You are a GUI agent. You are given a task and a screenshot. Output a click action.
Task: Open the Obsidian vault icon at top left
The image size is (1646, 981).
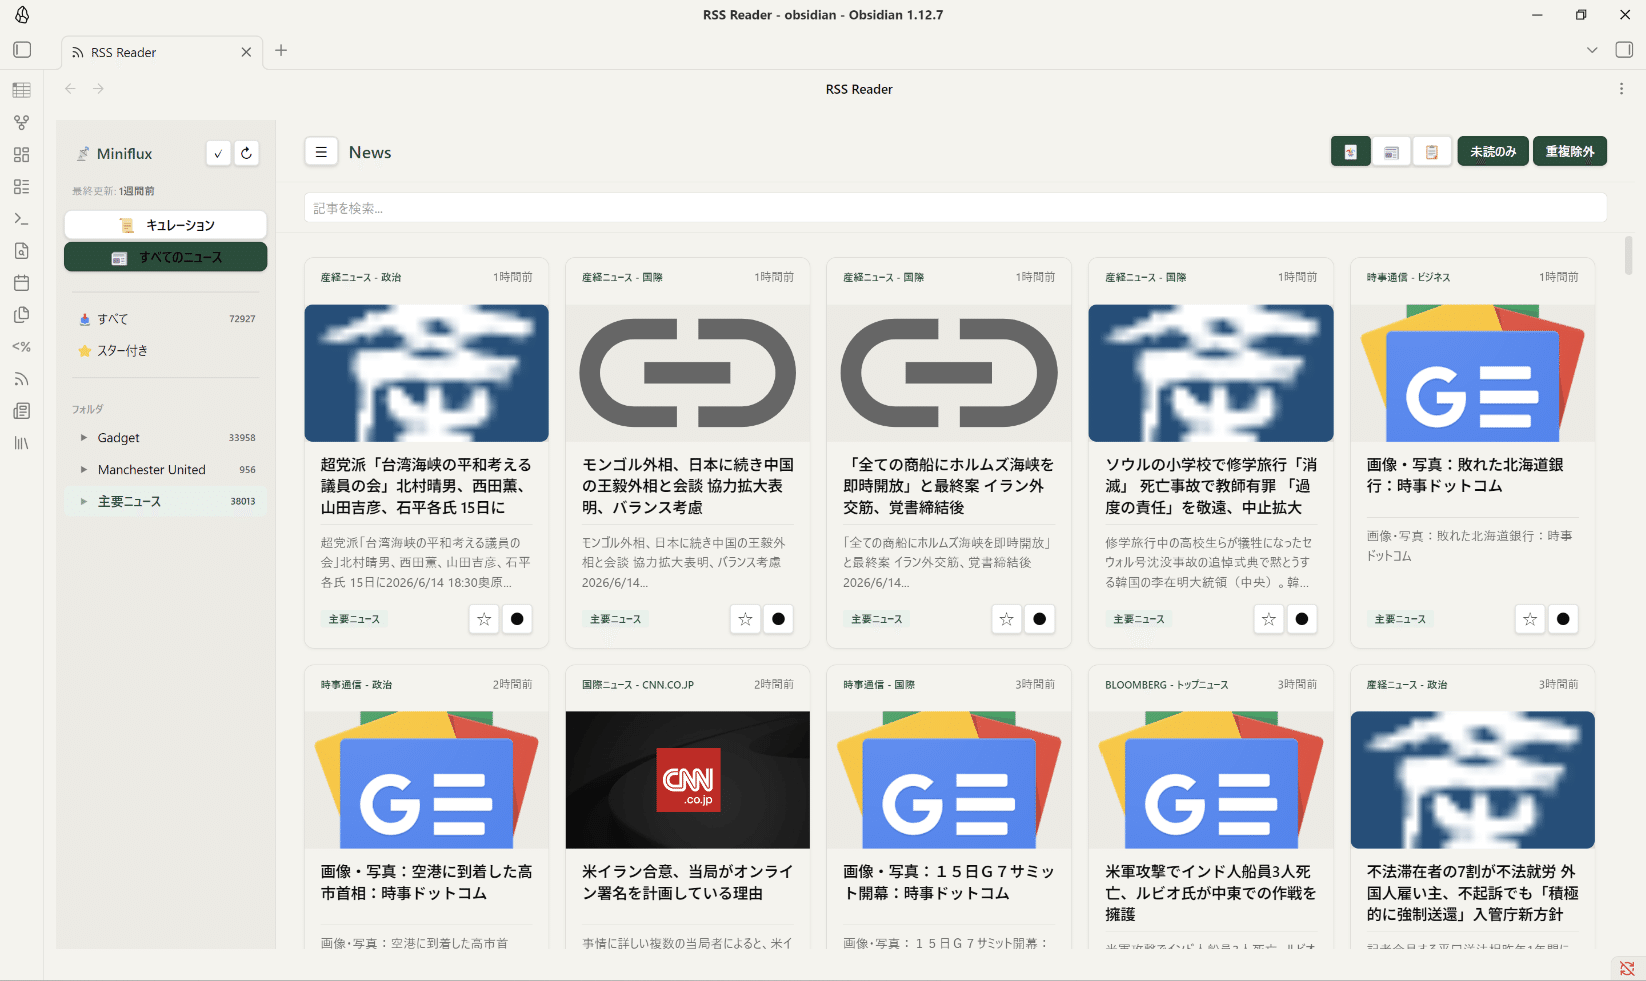tap(22, 15)
